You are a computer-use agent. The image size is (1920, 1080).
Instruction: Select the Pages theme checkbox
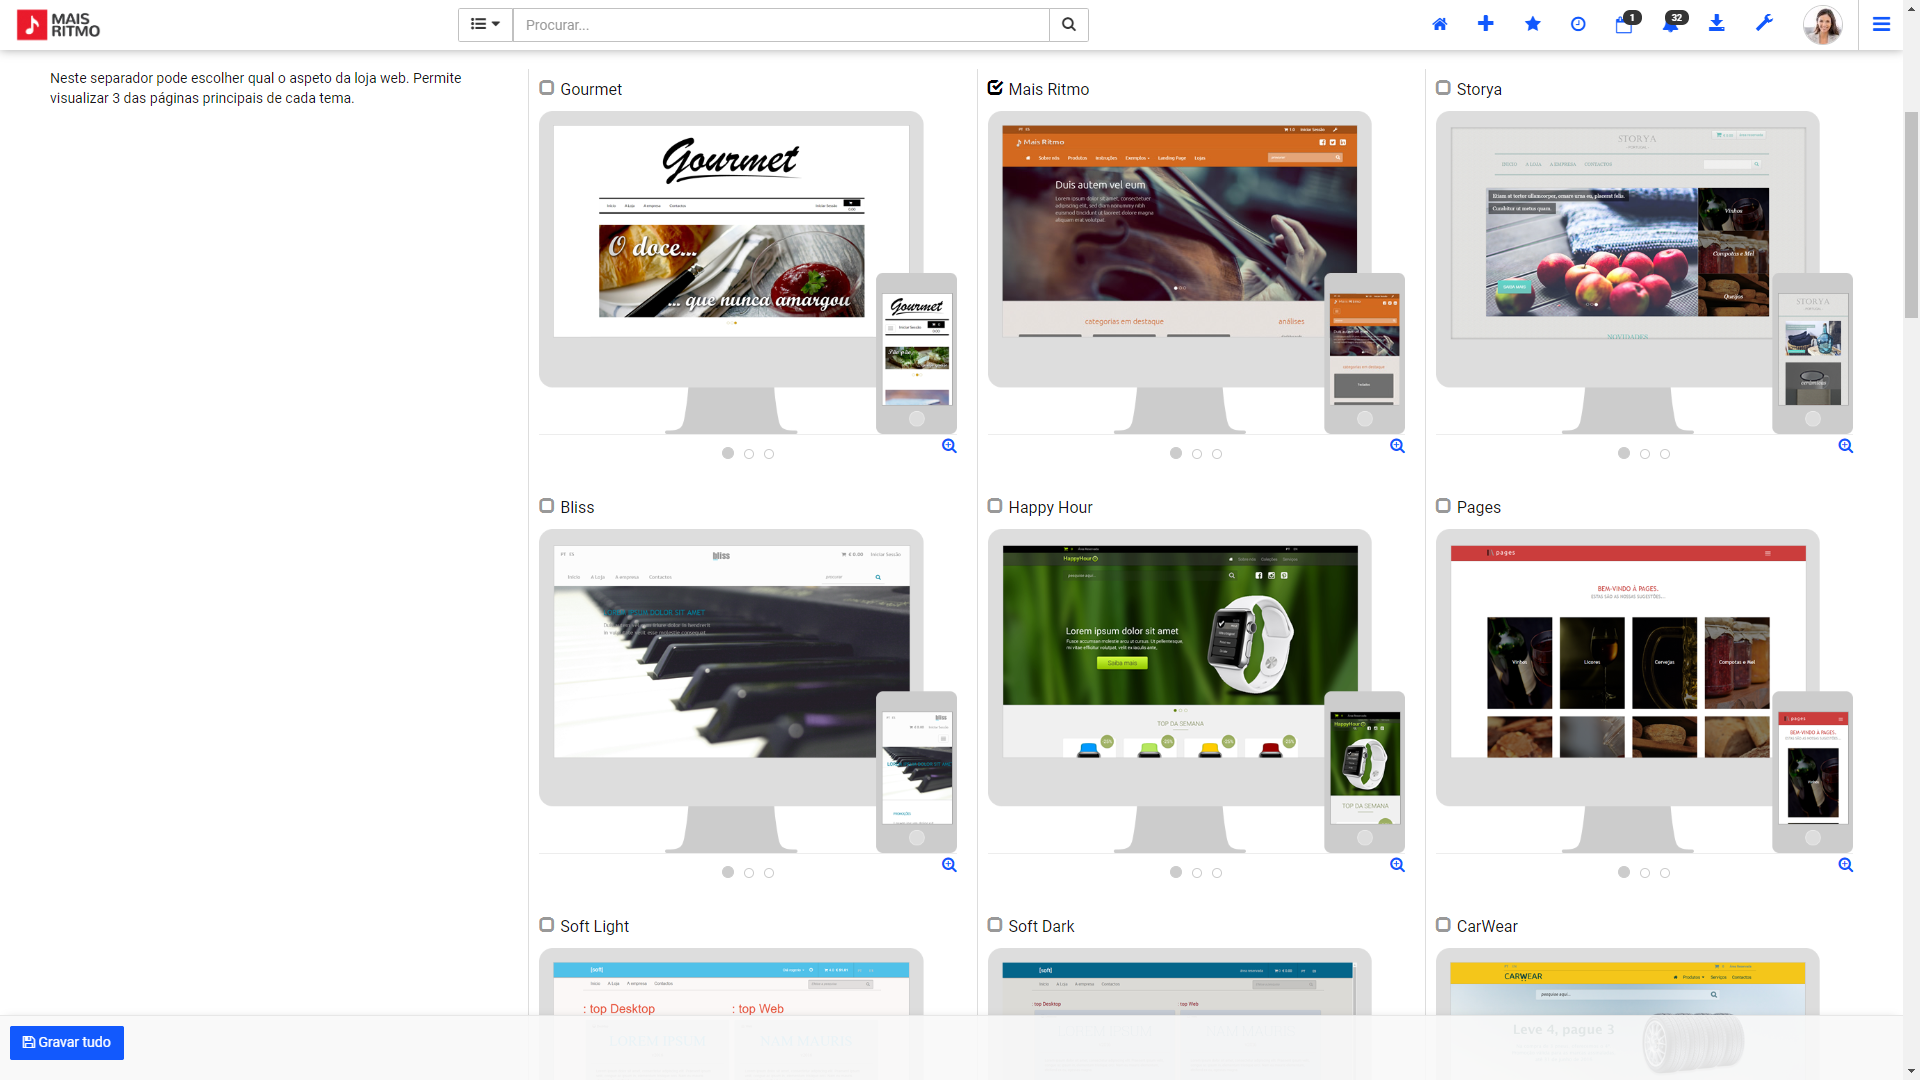1443,506
